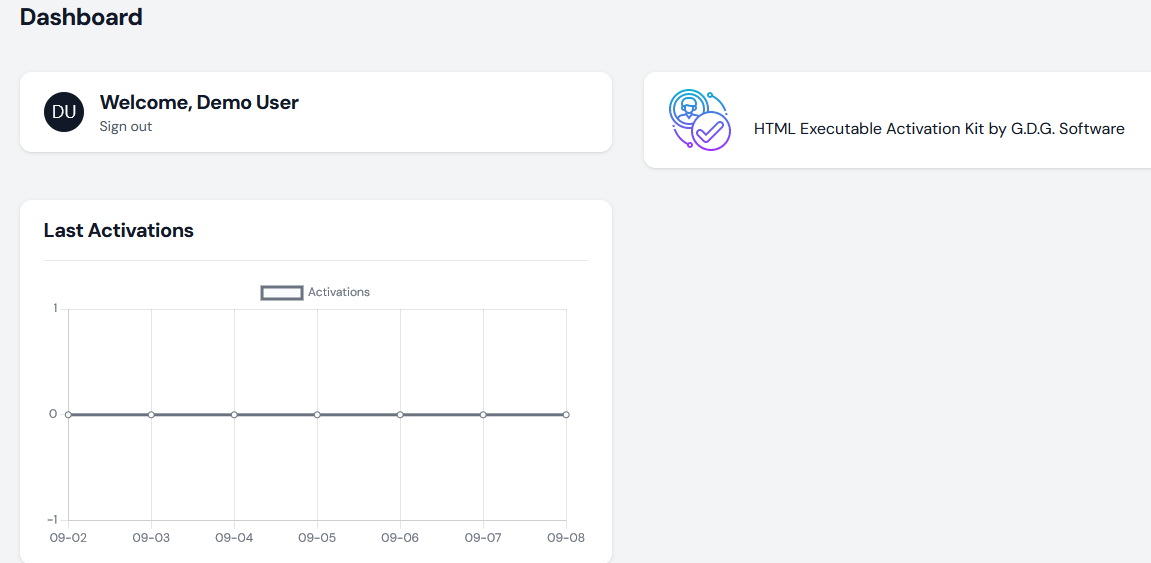The height and width of the screenshot is (563, 1151).
Task: Click the Welcome, Demo User text
Action: click(199, 102)
